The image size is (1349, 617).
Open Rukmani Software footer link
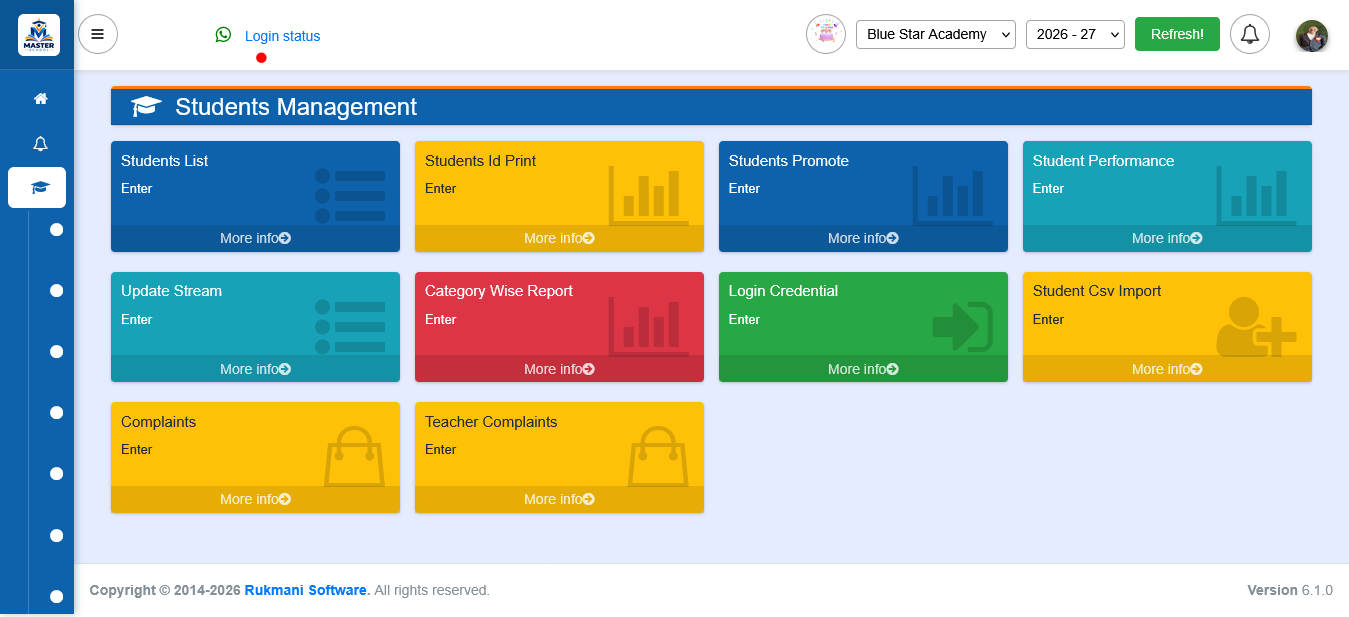pyautogui.click(x=308, y=590)
